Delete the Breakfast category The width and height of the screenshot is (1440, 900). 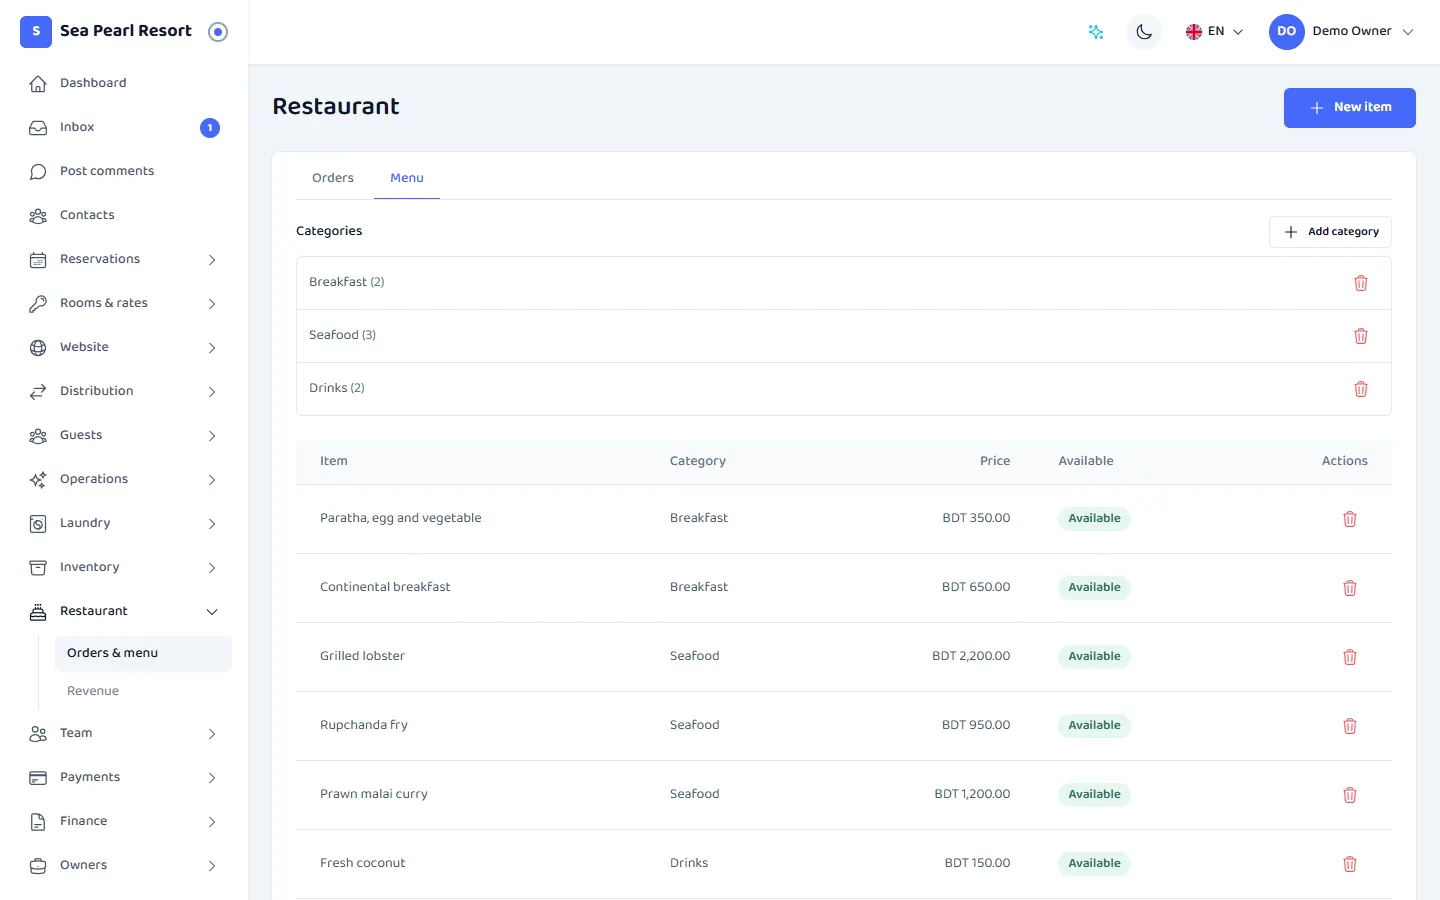pyautogui.click(x=1361, y=283)
